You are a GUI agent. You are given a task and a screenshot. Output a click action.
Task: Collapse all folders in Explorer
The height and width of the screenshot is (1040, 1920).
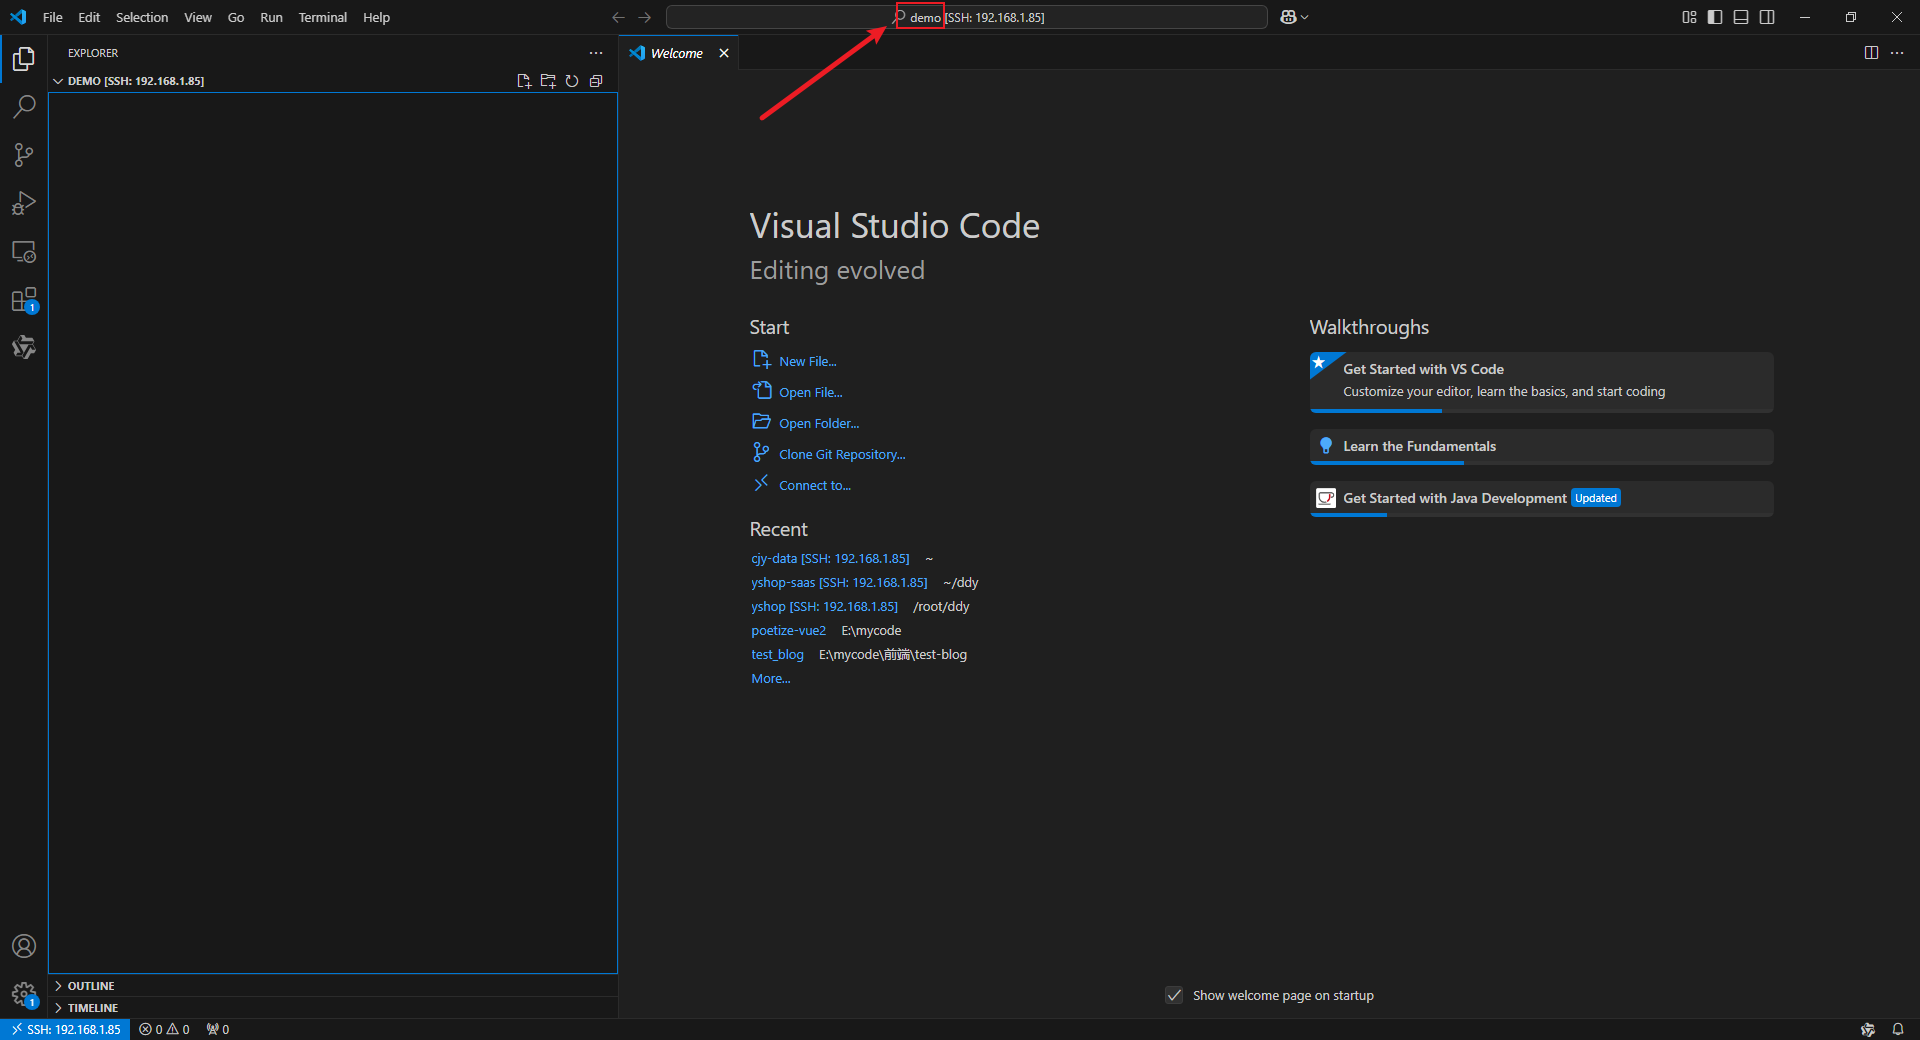click(596, 81)
